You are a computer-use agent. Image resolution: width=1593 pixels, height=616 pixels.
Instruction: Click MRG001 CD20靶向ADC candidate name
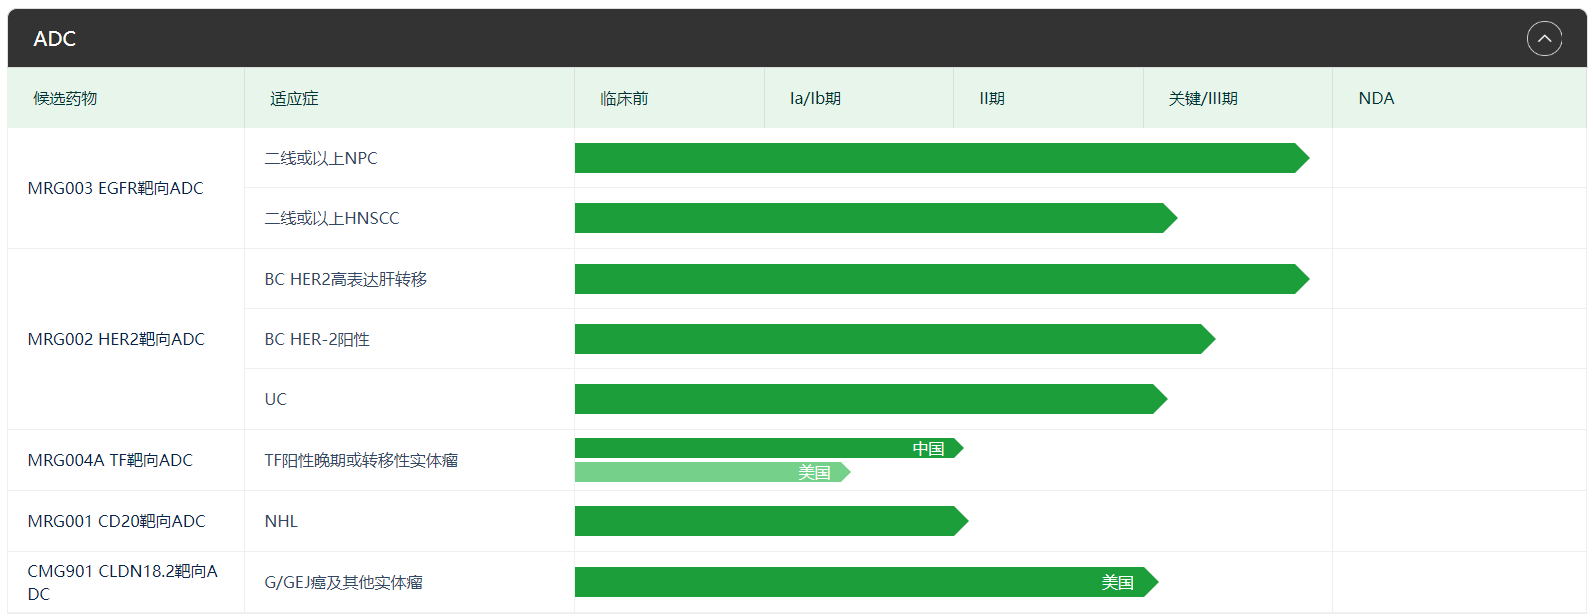click(116, 521)
